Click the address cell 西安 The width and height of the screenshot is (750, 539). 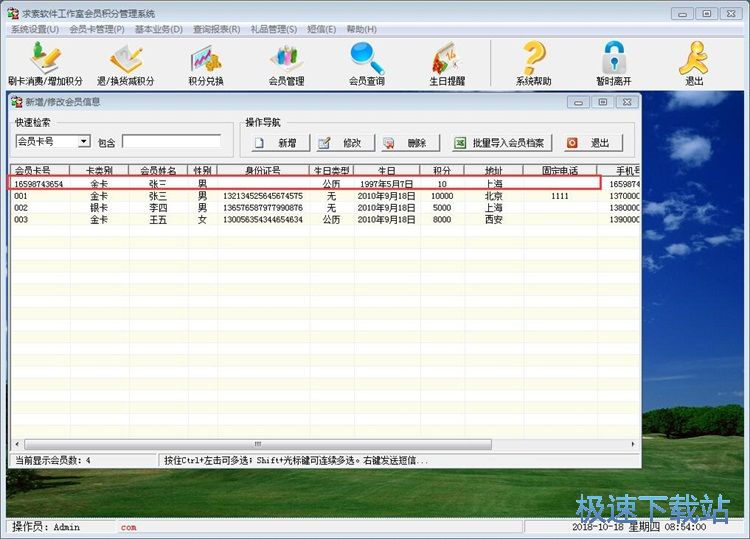(494, 220)
